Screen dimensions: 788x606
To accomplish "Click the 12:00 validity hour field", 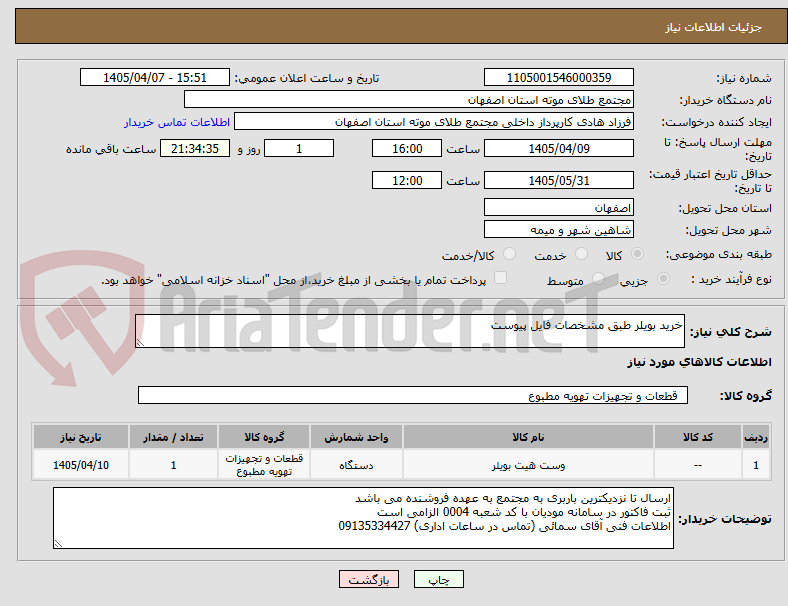I will 407,180.
